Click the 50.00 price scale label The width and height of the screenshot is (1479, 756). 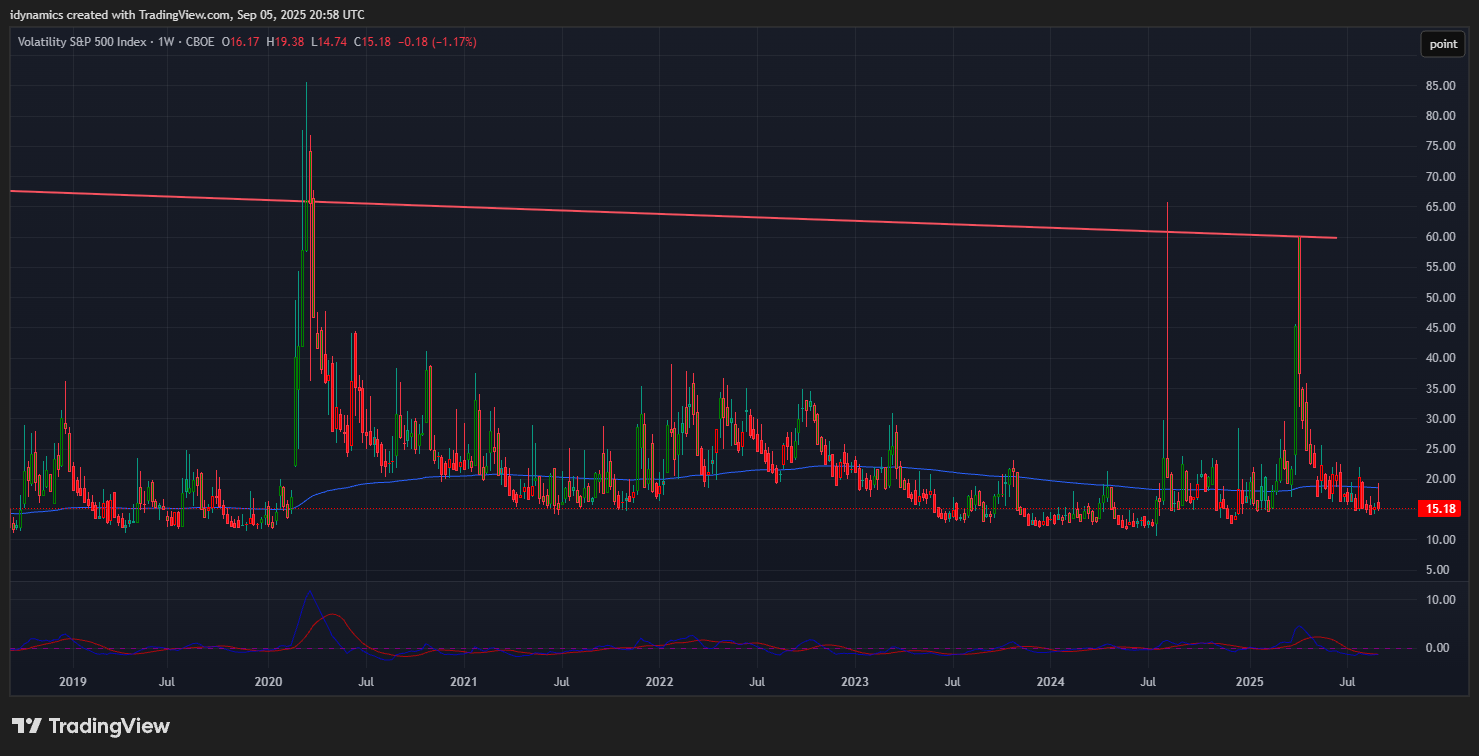(x=1440, y=298)
